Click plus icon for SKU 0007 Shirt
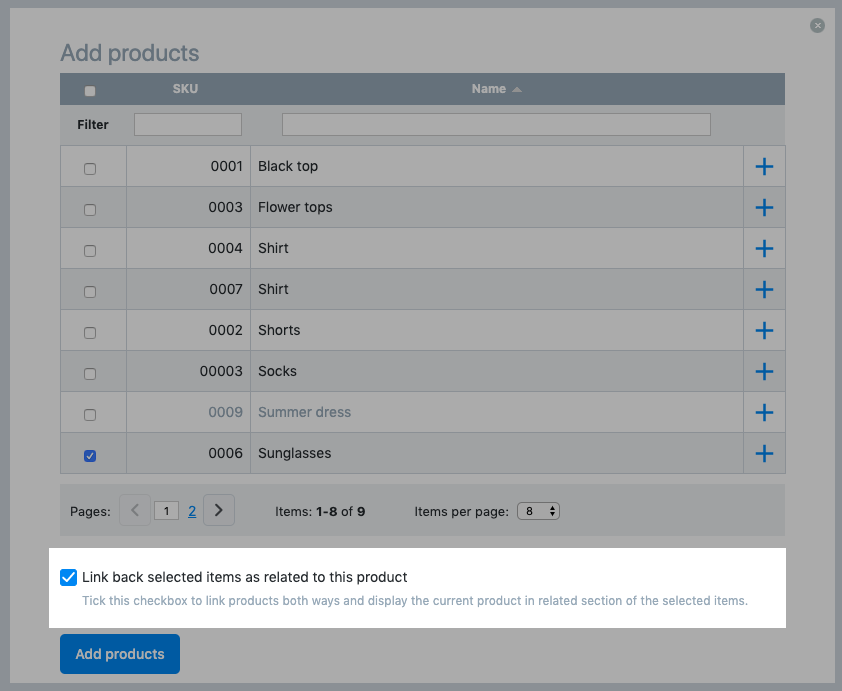Screen dimensions: 842x691 [x=764, y=289]
